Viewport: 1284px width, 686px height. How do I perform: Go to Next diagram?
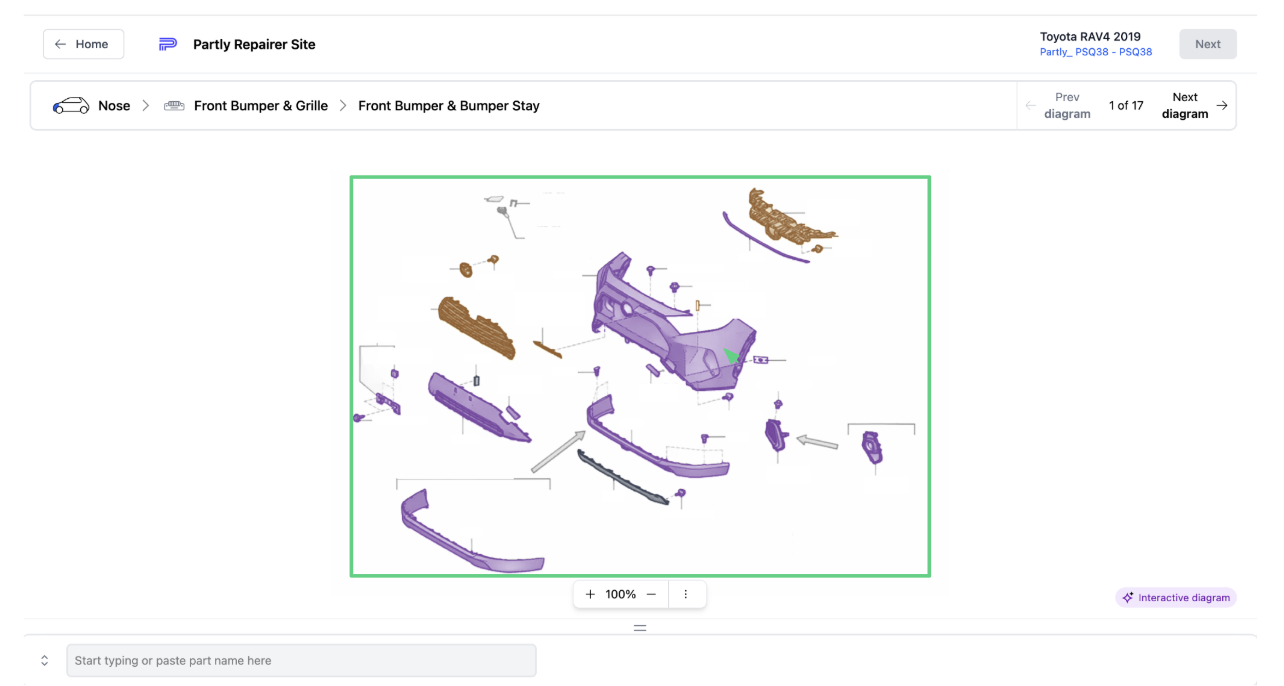[x=1194, y=105]
